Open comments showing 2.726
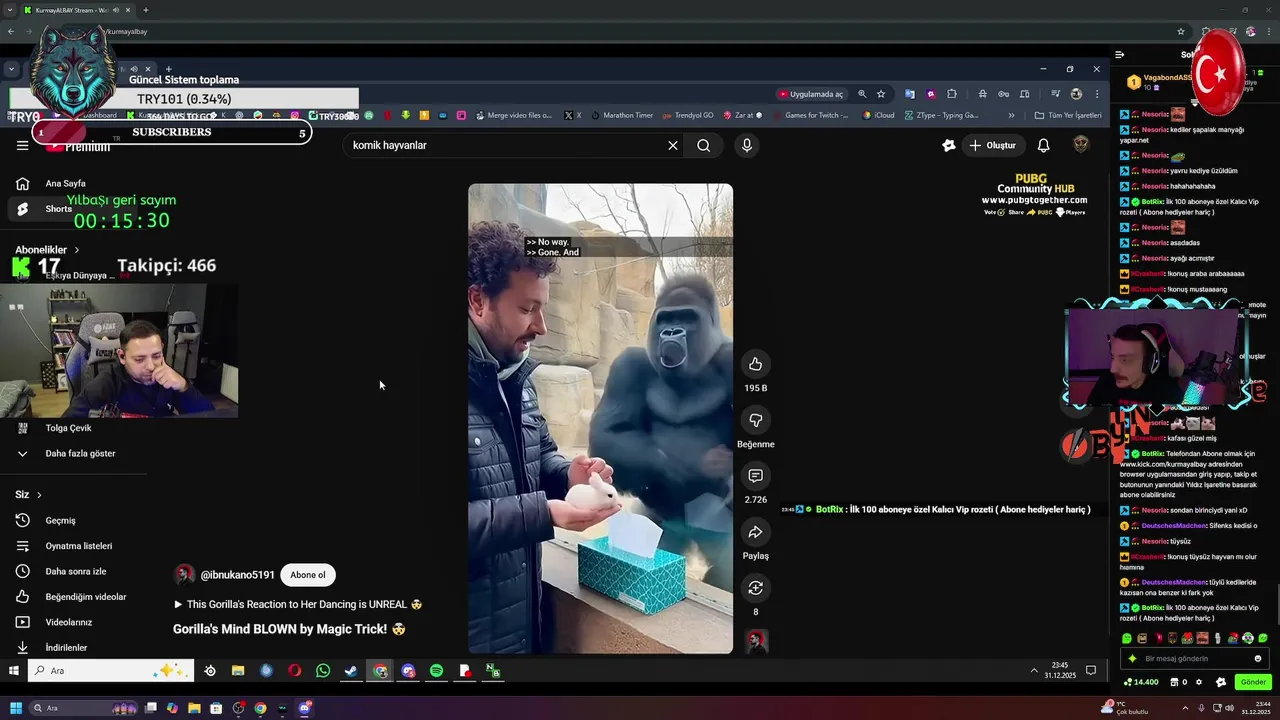Screen dimensions: 1280x720 point(755,476)
